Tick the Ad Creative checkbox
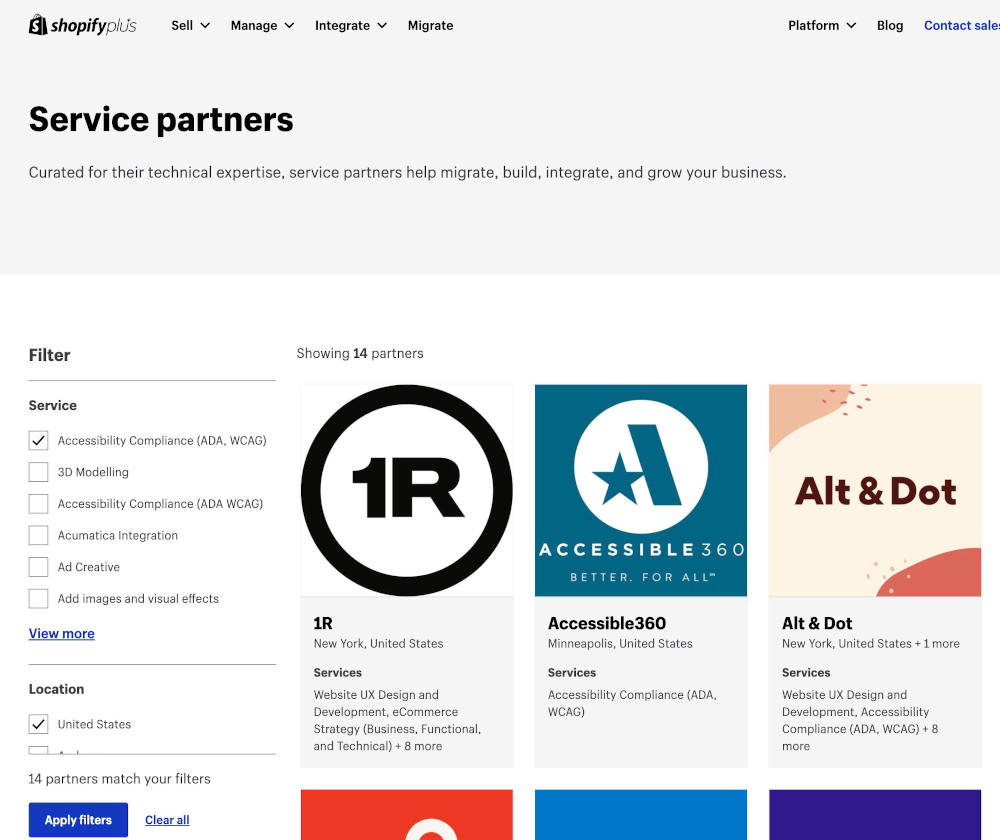Screen dimensions: 1000x840 point(38,567)
